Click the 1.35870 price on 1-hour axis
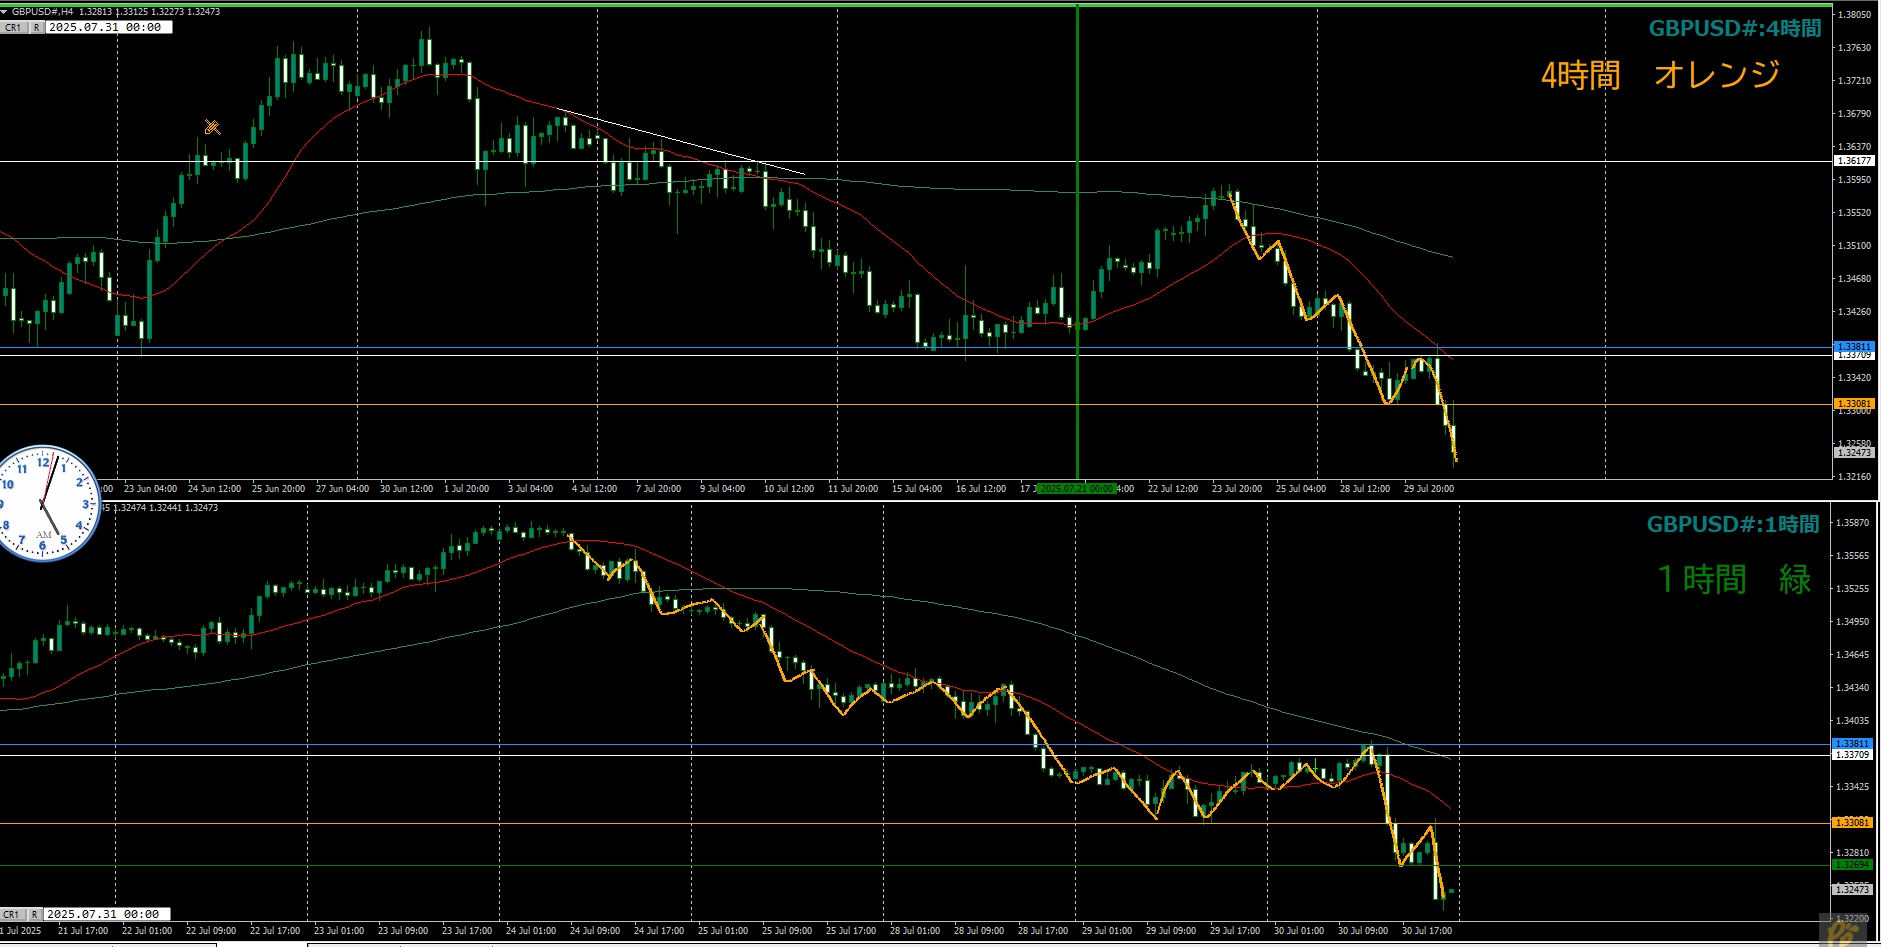This screenshot has width=1881, height=947. [1853, 523]
